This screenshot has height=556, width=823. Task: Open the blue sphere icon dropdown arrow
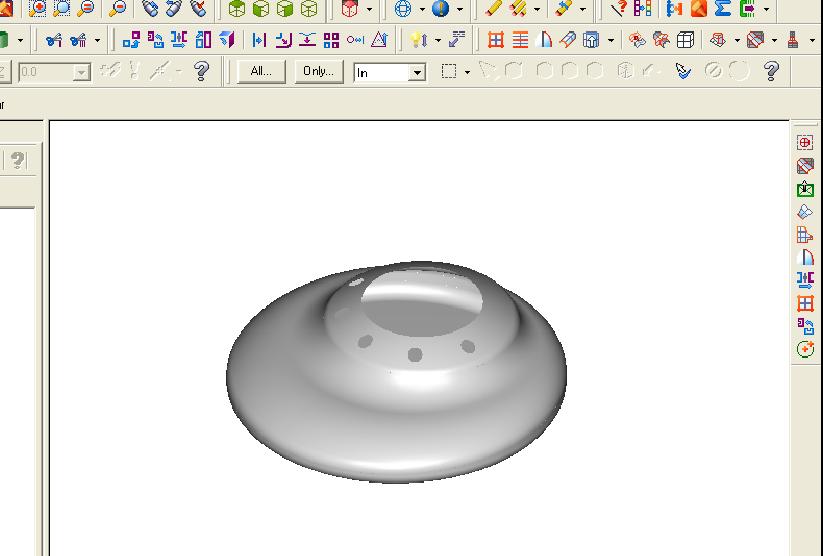460,9
